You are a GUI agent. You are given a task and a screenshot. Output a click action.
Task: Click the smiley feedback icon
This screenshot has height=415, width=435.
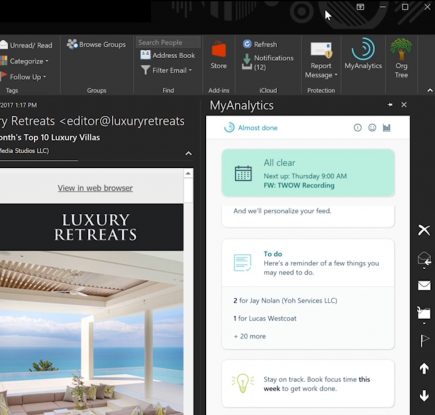click(372, 128)
